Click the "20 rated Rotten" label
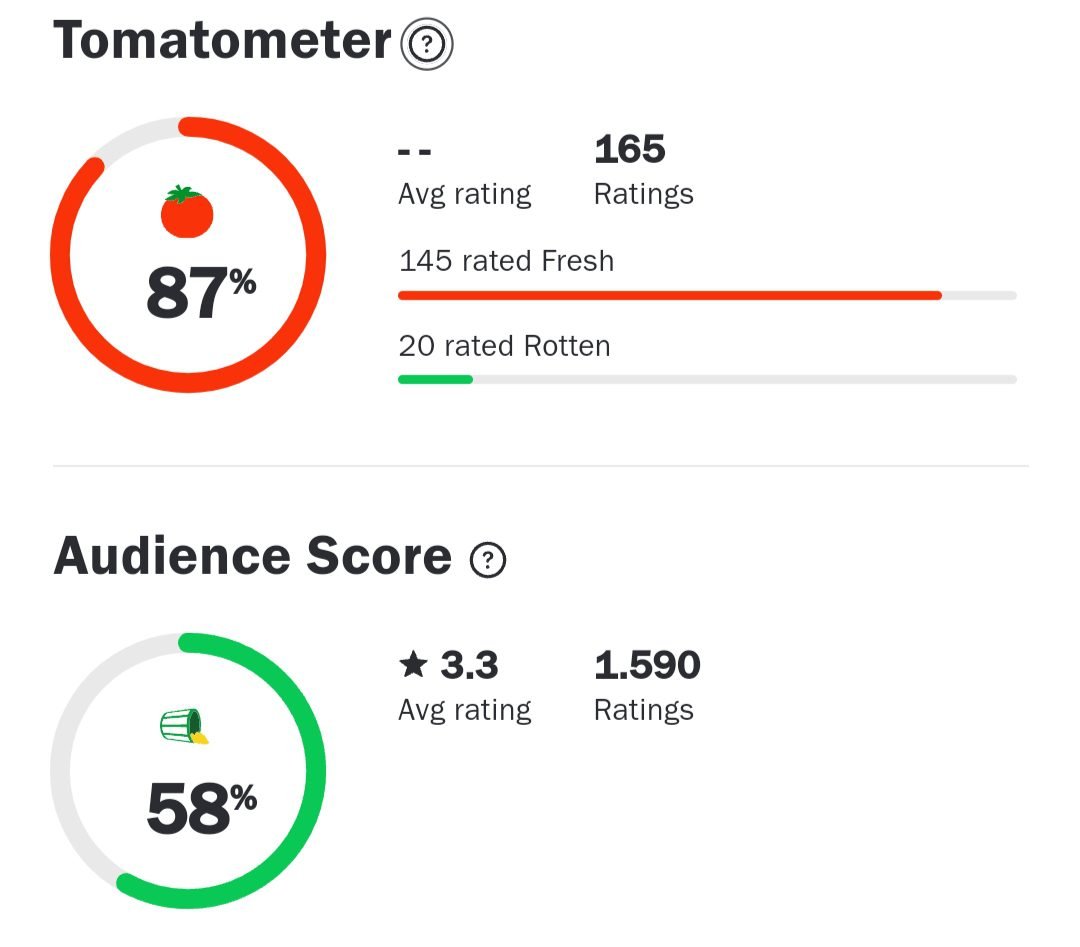The image size is (1080, 947). pos(504,346)
